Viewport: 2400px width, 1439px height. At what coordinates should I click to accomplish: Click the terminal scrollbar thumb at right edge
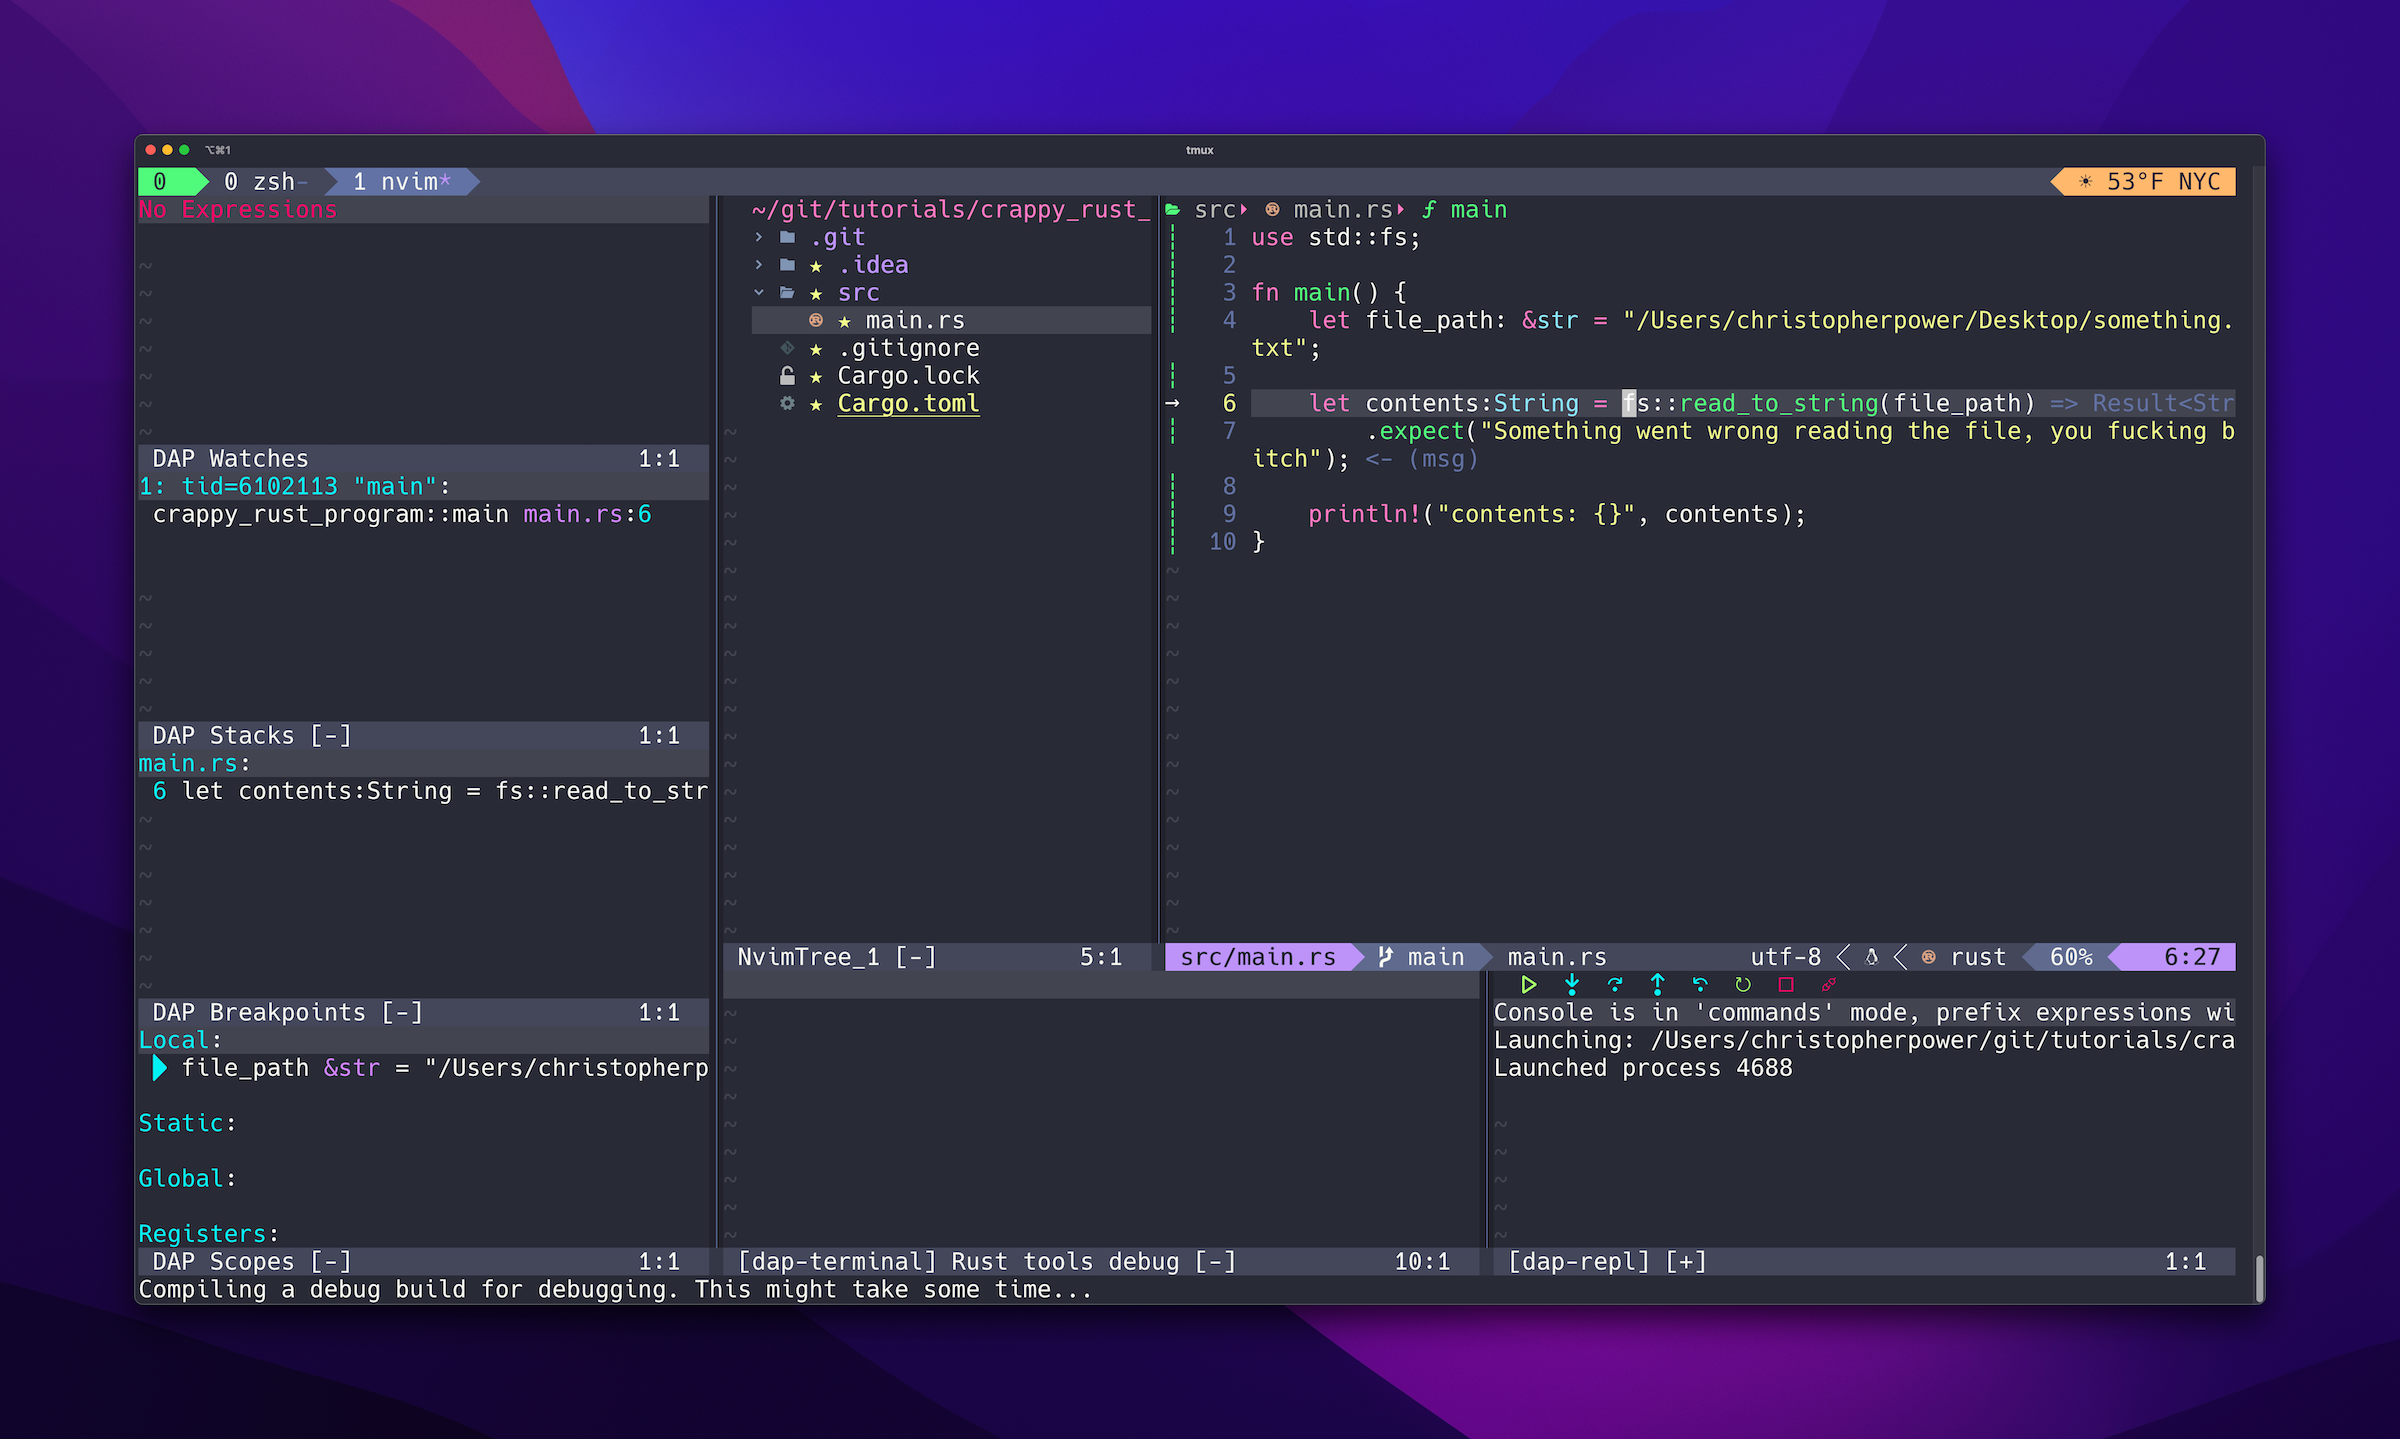click(x=2259, y=1277)
